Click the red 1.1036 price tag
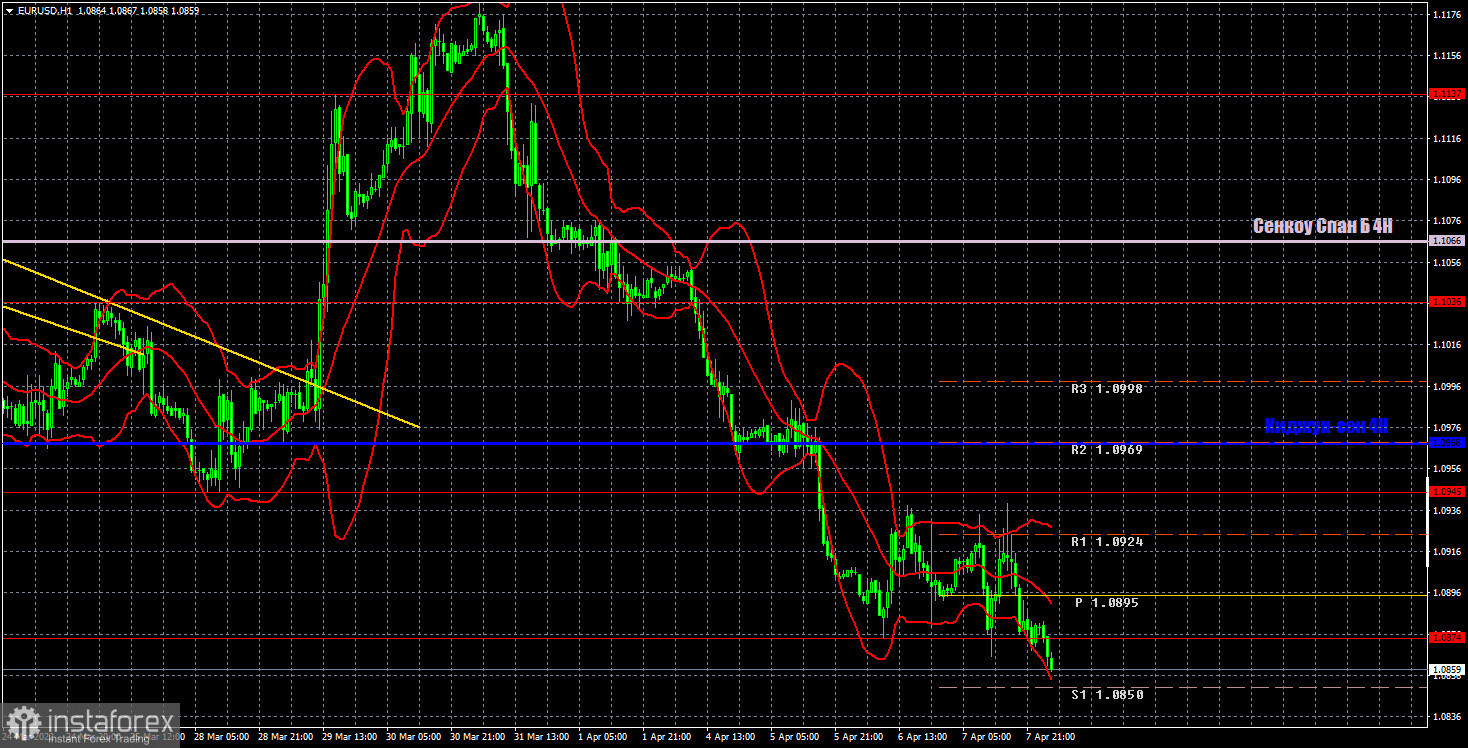This screenshot has height=748, width=1468. [x=1448, y=301]
